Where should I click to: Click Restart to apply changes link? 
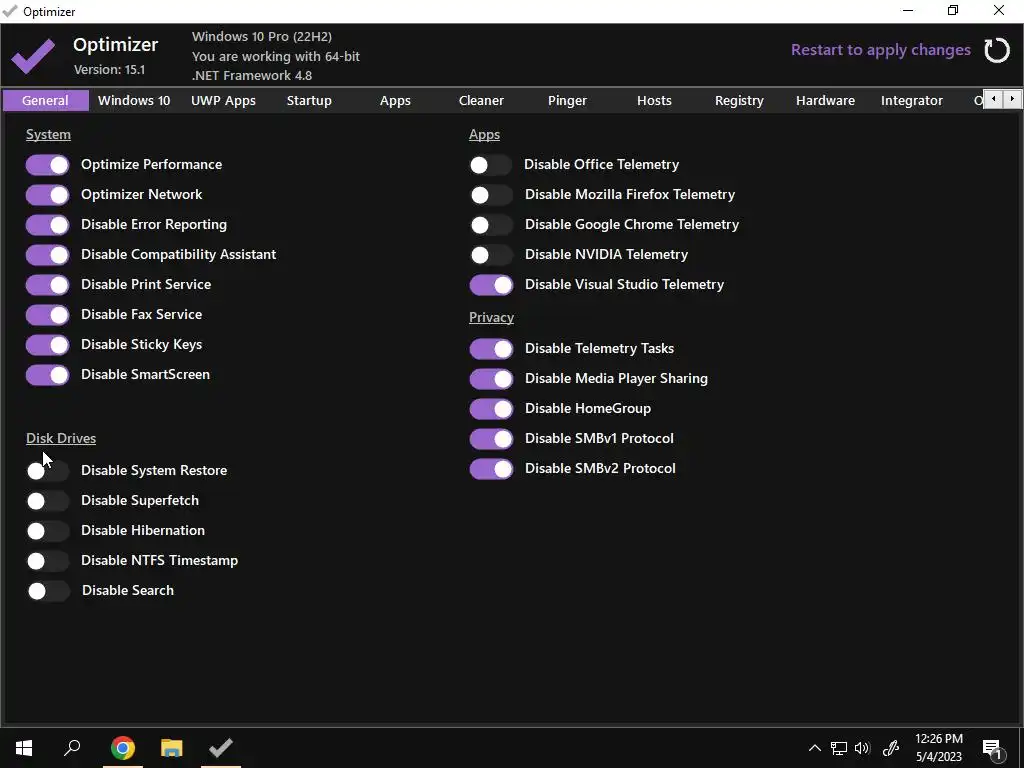click(880, 50)
